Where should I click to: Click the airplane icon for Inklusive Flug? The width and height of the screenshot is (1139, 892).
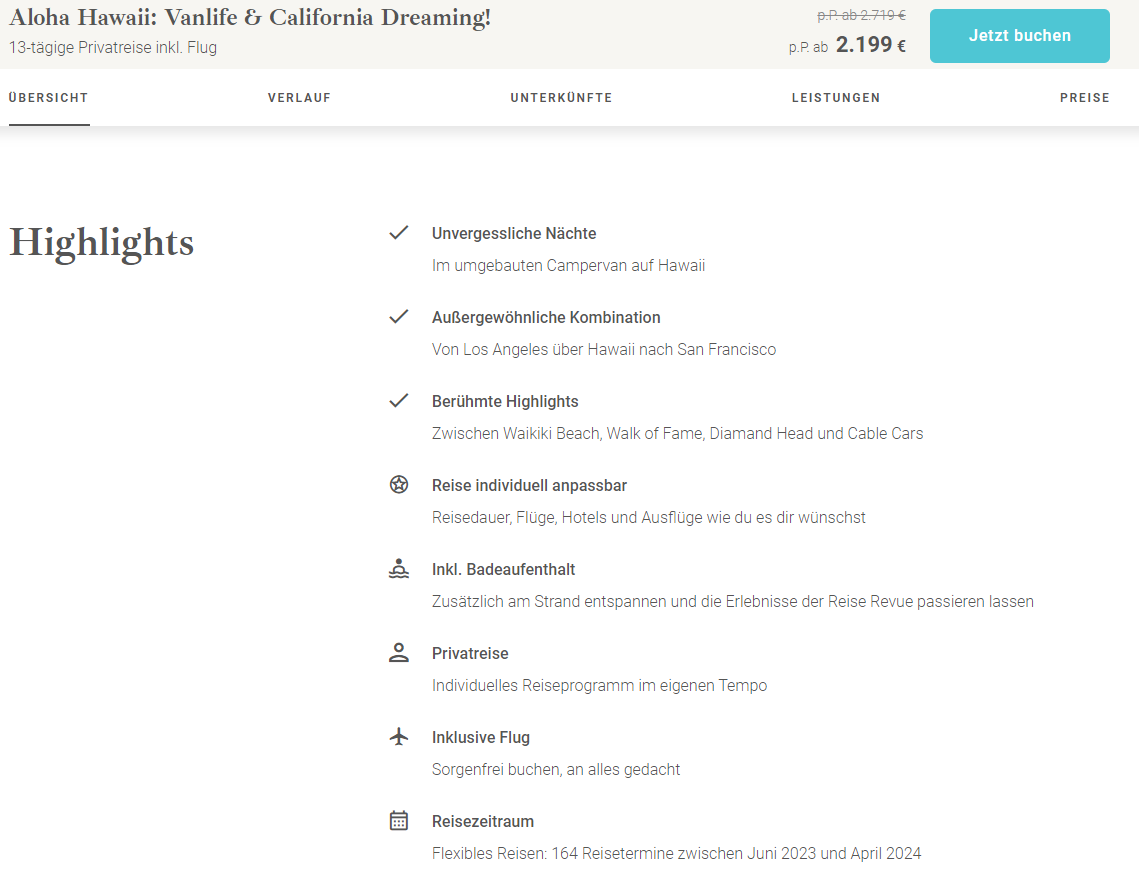399,737
